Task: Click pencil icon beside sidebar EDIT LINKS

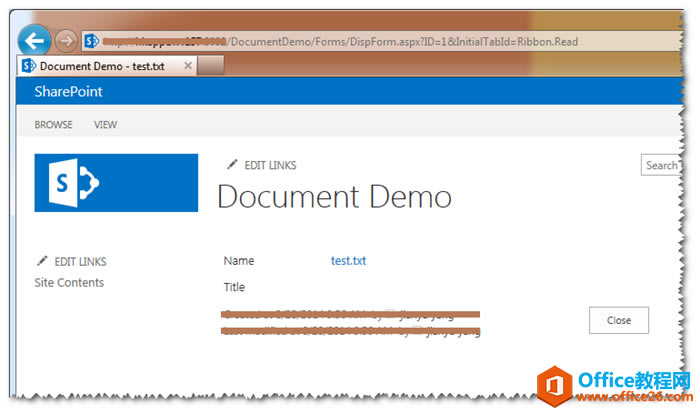Action: pyautogui.click(x=42, y=261)
